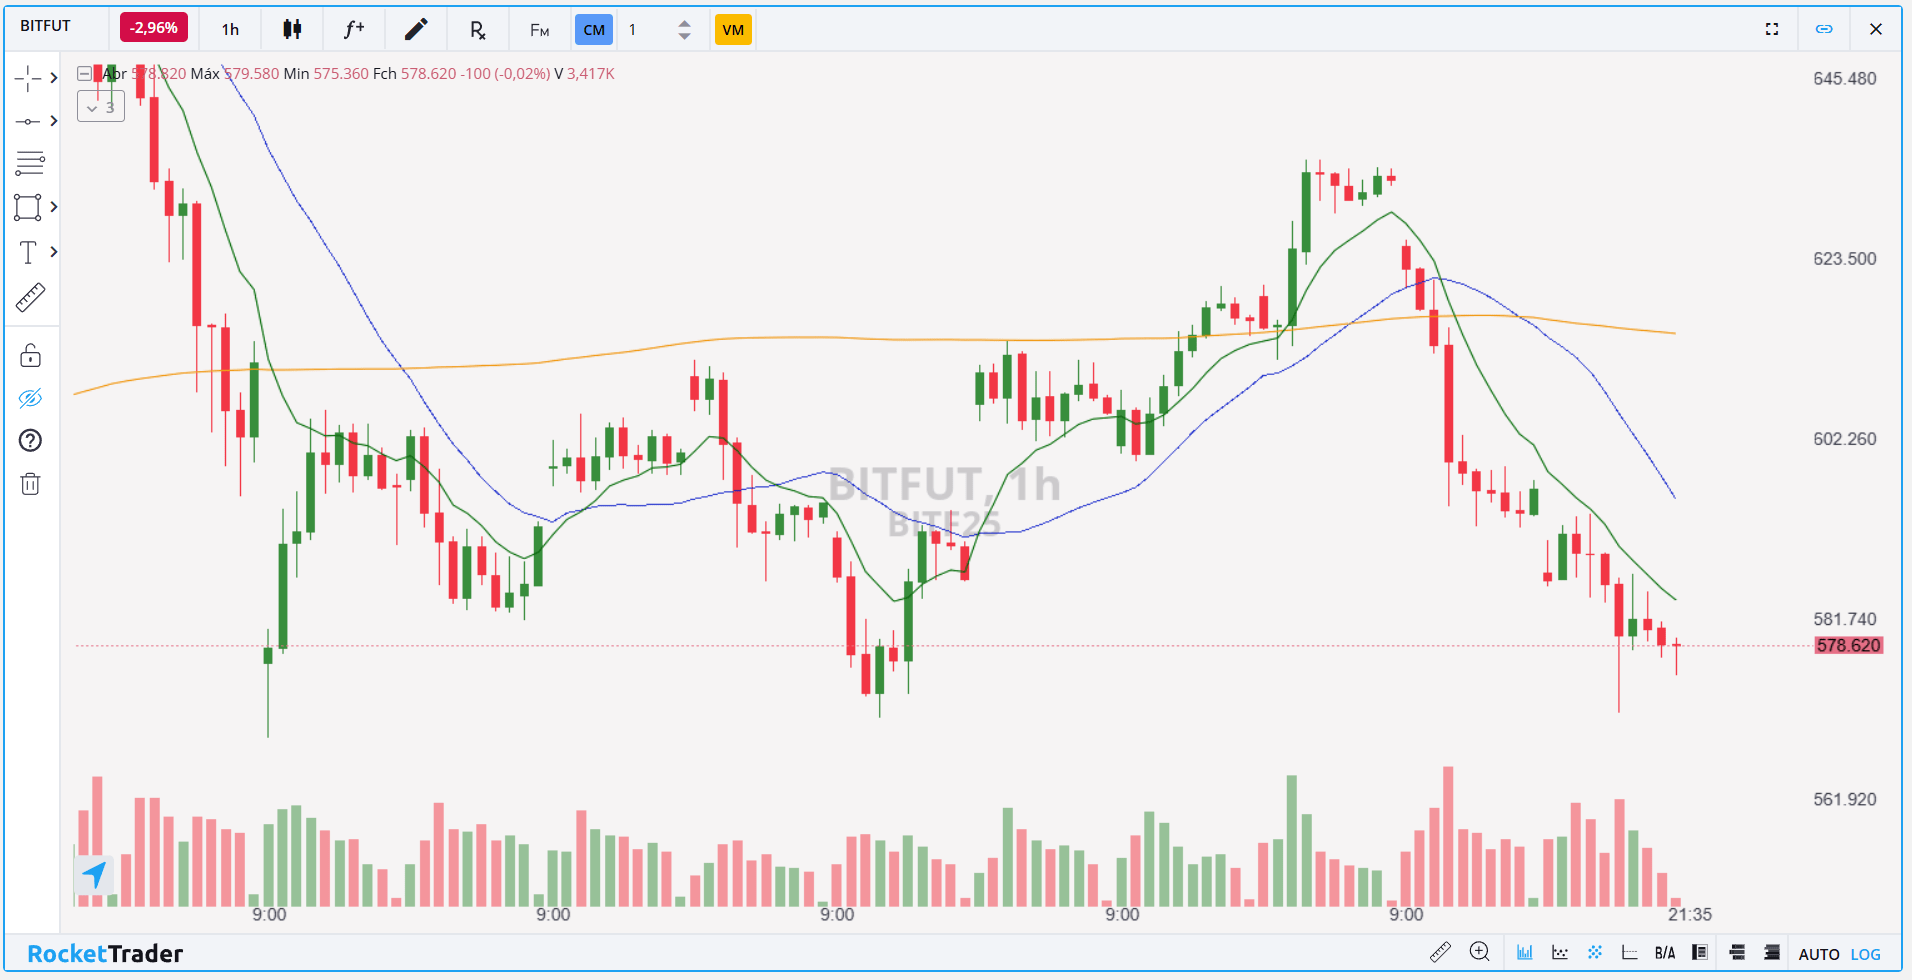
Task: Open the 1h timeframe selector
Action: pos(230,29)
